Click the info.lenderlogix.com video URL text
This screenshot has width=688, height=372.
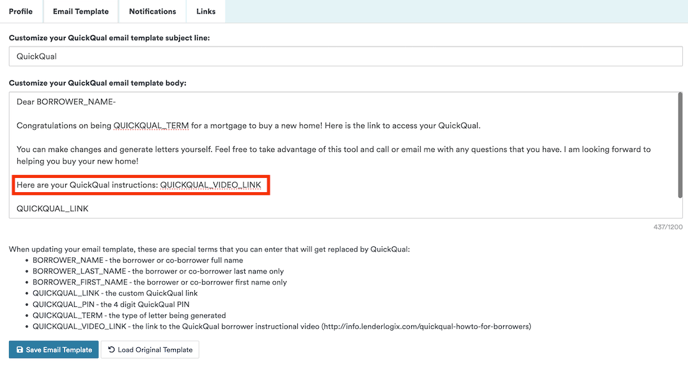coord(426,326)
